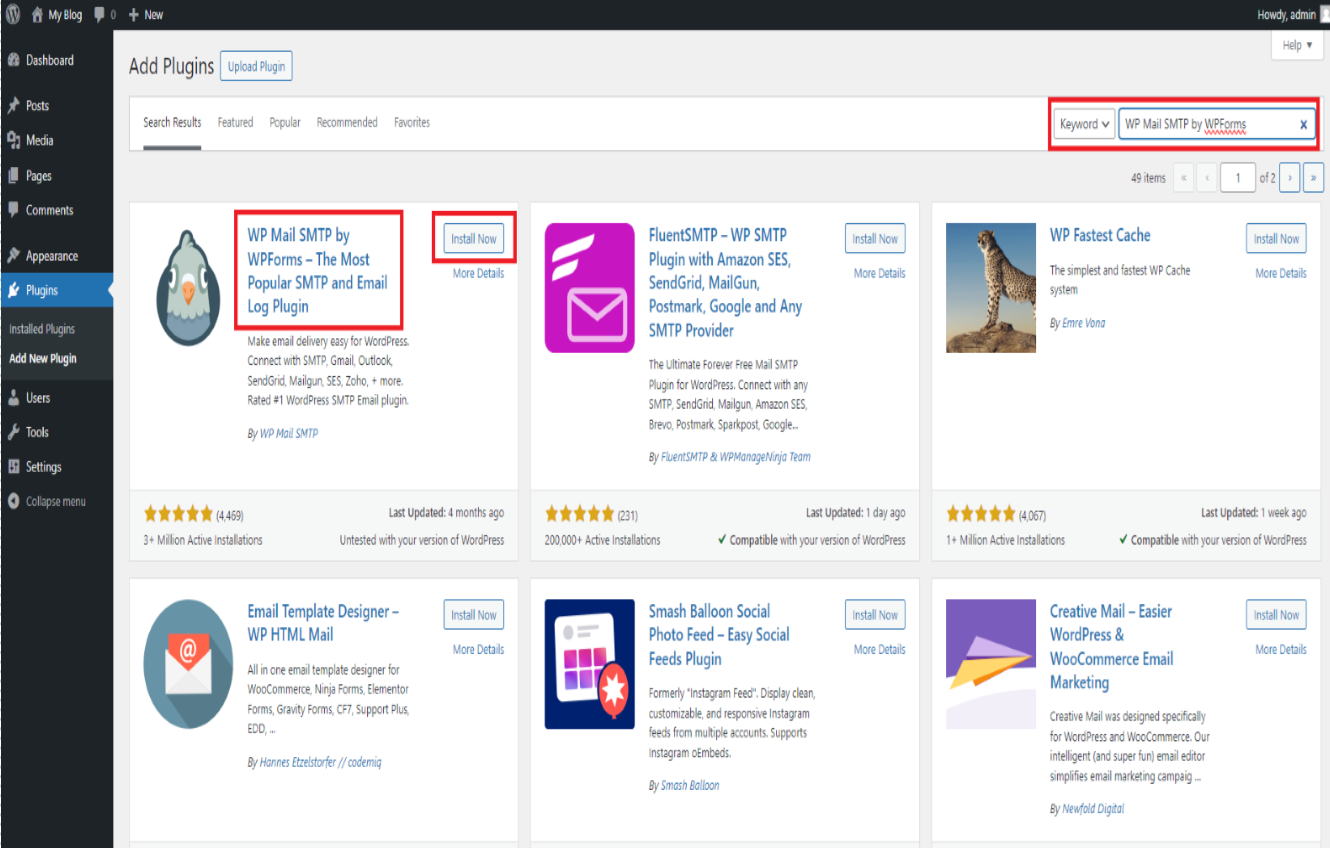Open Installed Plugins submenu item

[x=42, y=328]
